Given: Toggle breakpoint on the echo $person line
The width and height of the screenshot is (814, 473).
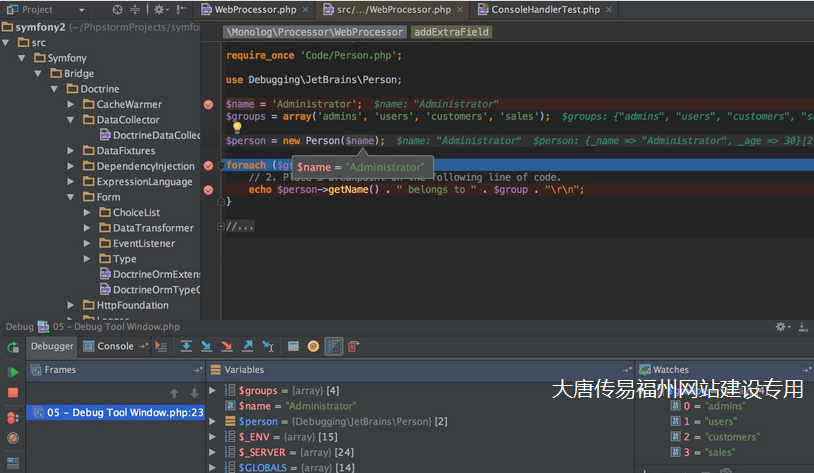Looking at the screenshot, I should coord(208,190).
